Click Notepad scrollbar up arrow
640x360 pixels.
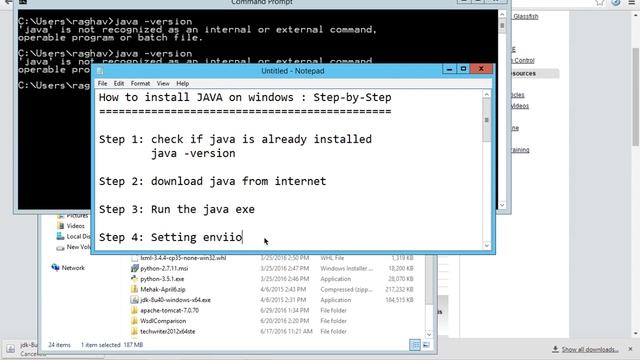(x=487, y=94)
